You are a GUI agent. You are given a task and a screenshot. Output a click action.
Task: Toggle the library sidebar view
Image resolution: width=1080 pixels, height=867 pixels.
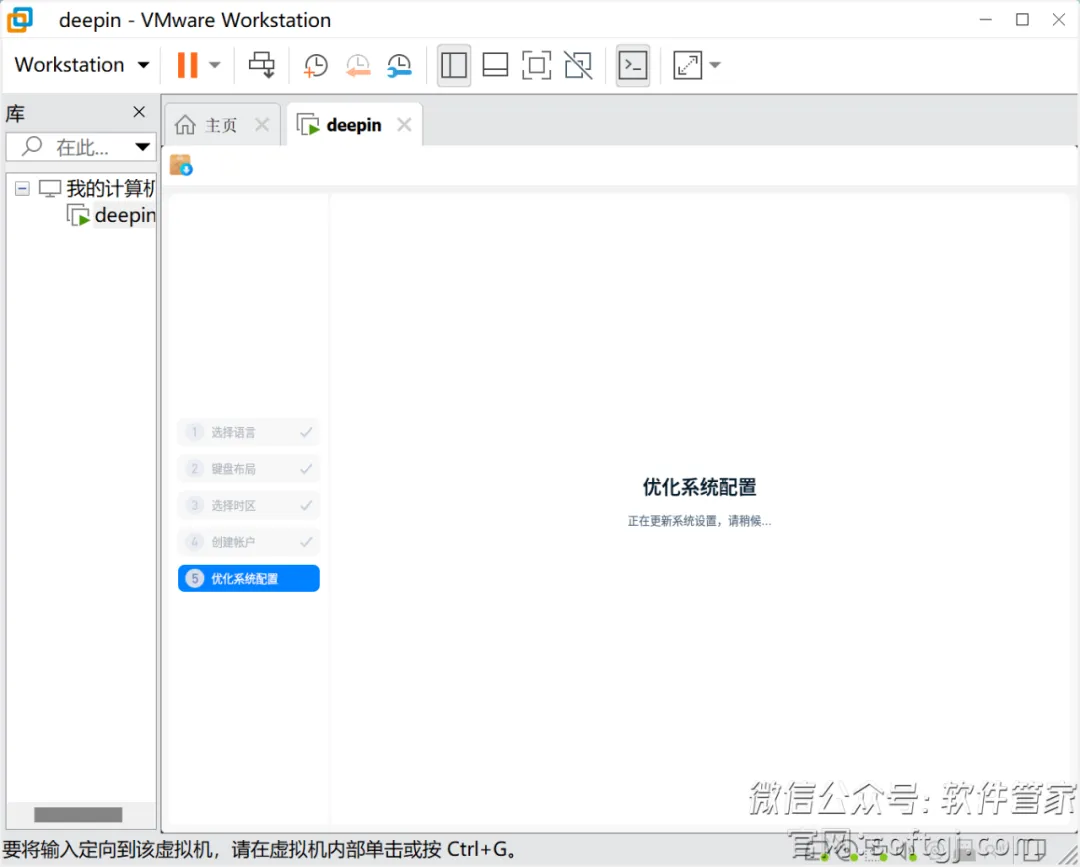click(x=454, y=65)
